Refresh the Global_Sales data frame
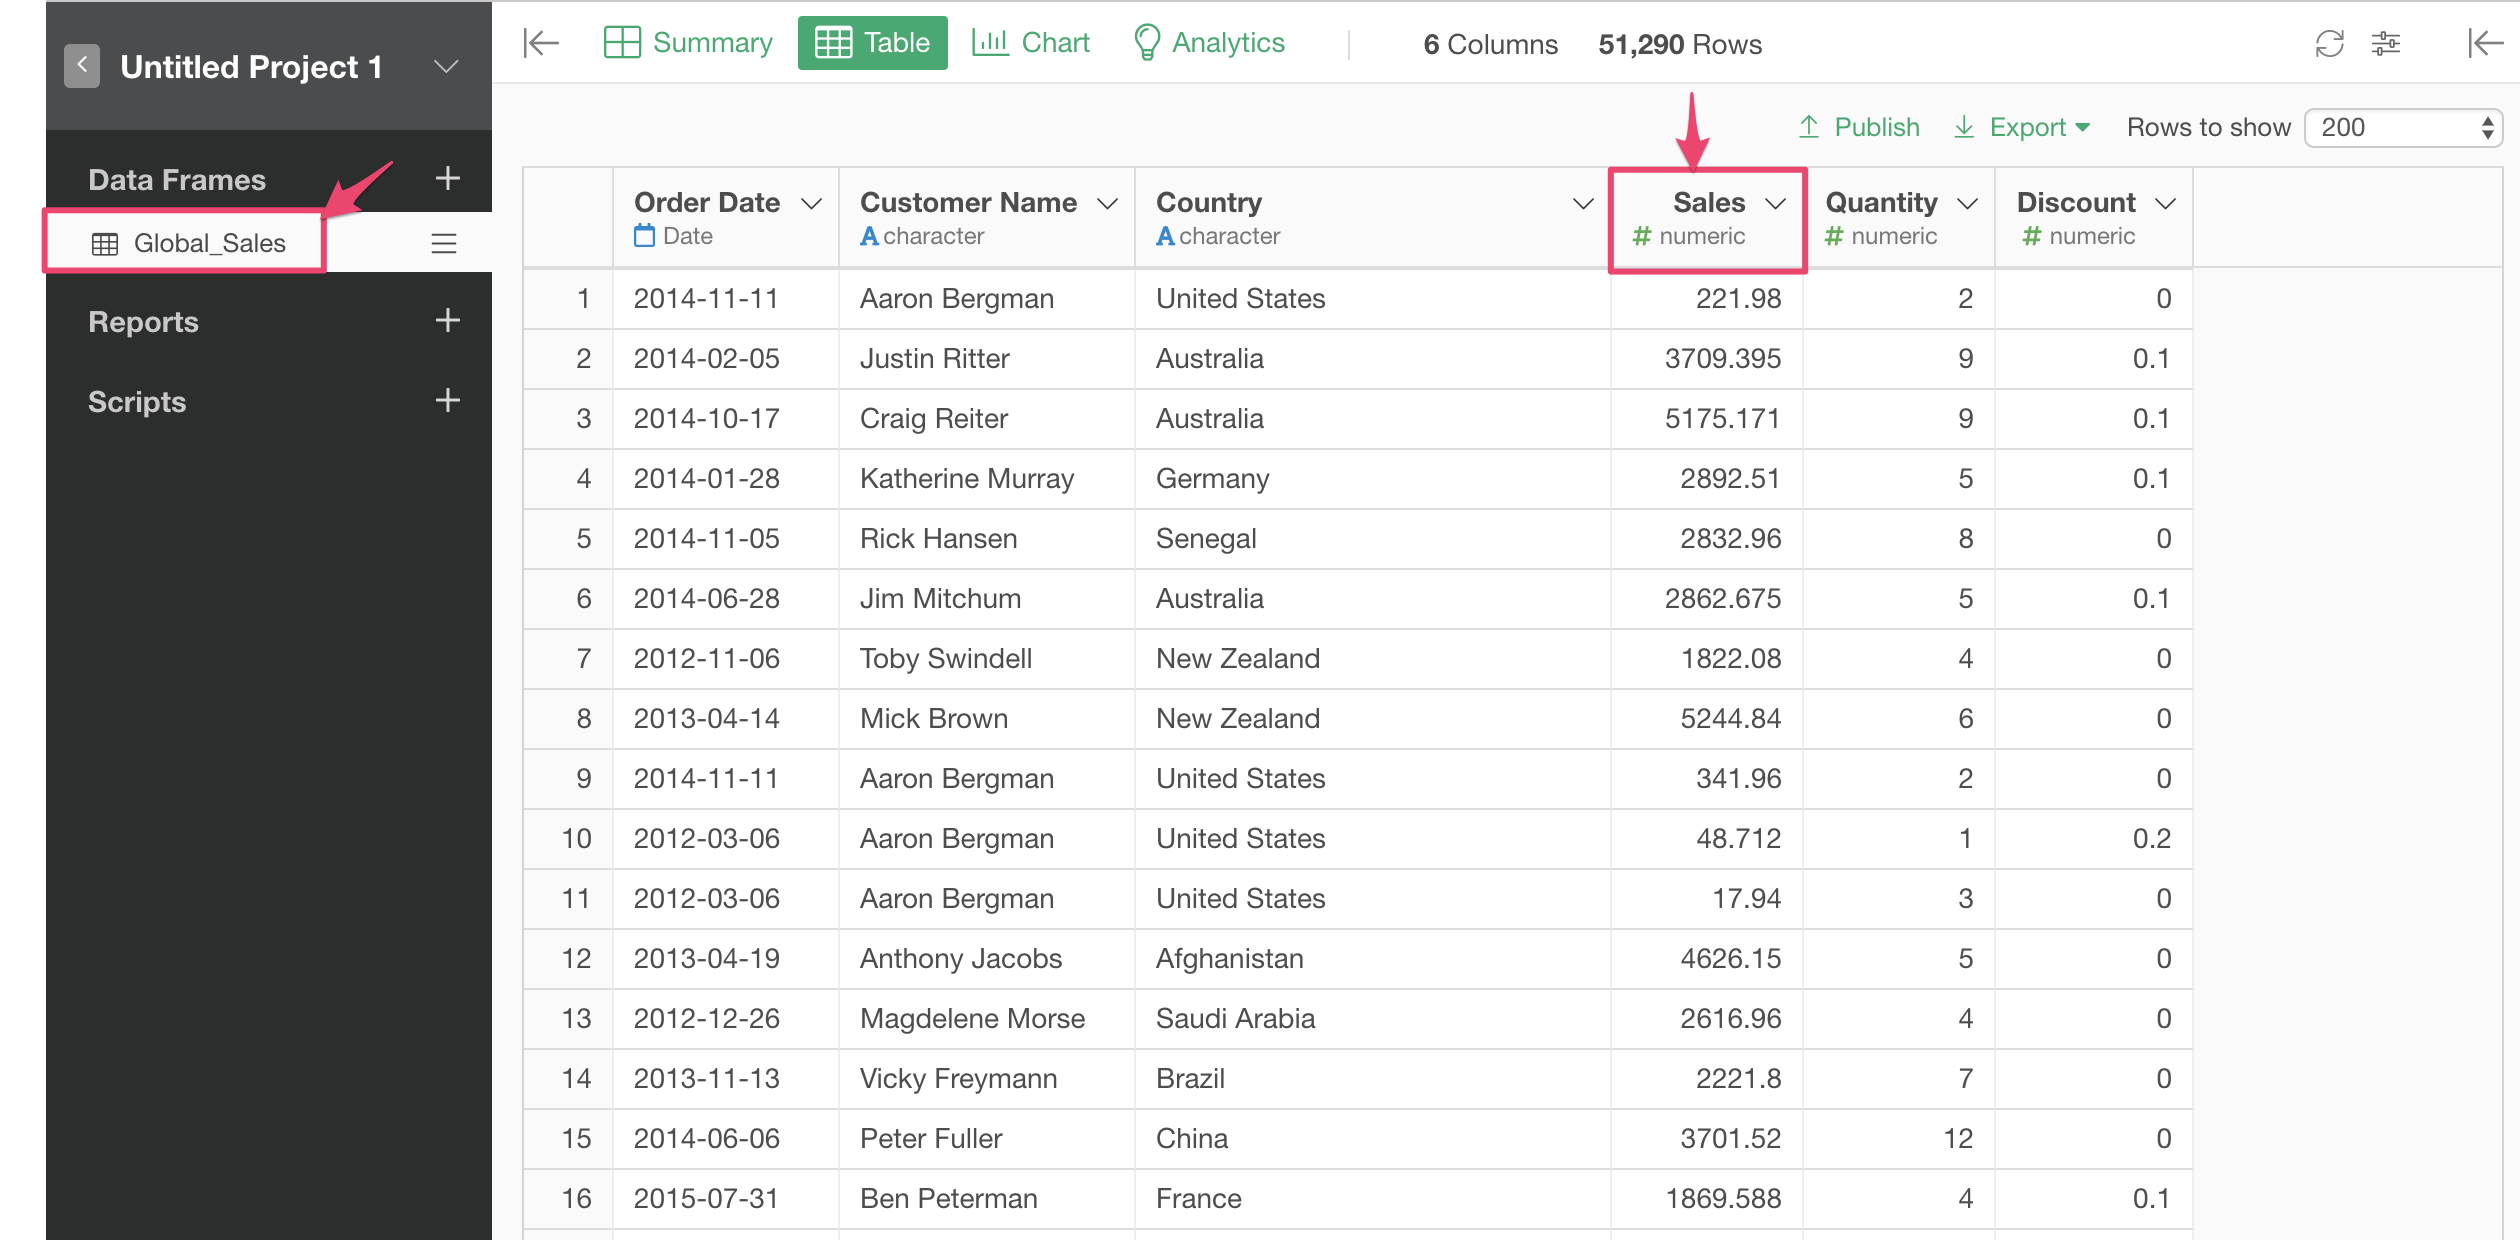2520x1240 pixels. click(2330, 44)
